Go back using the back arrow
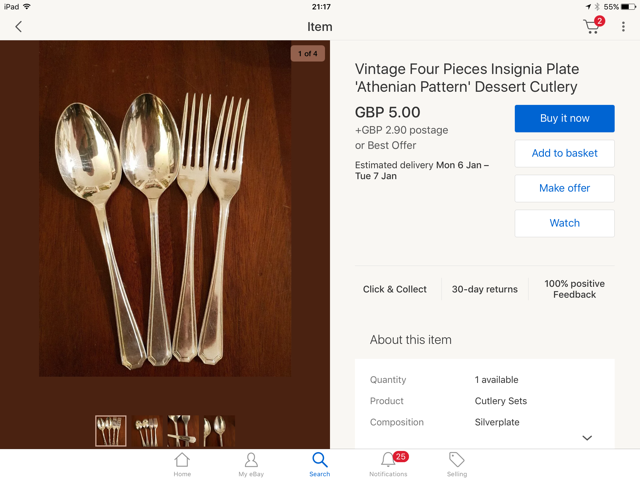This screenshot has height=480, width=640. point(18,27)
